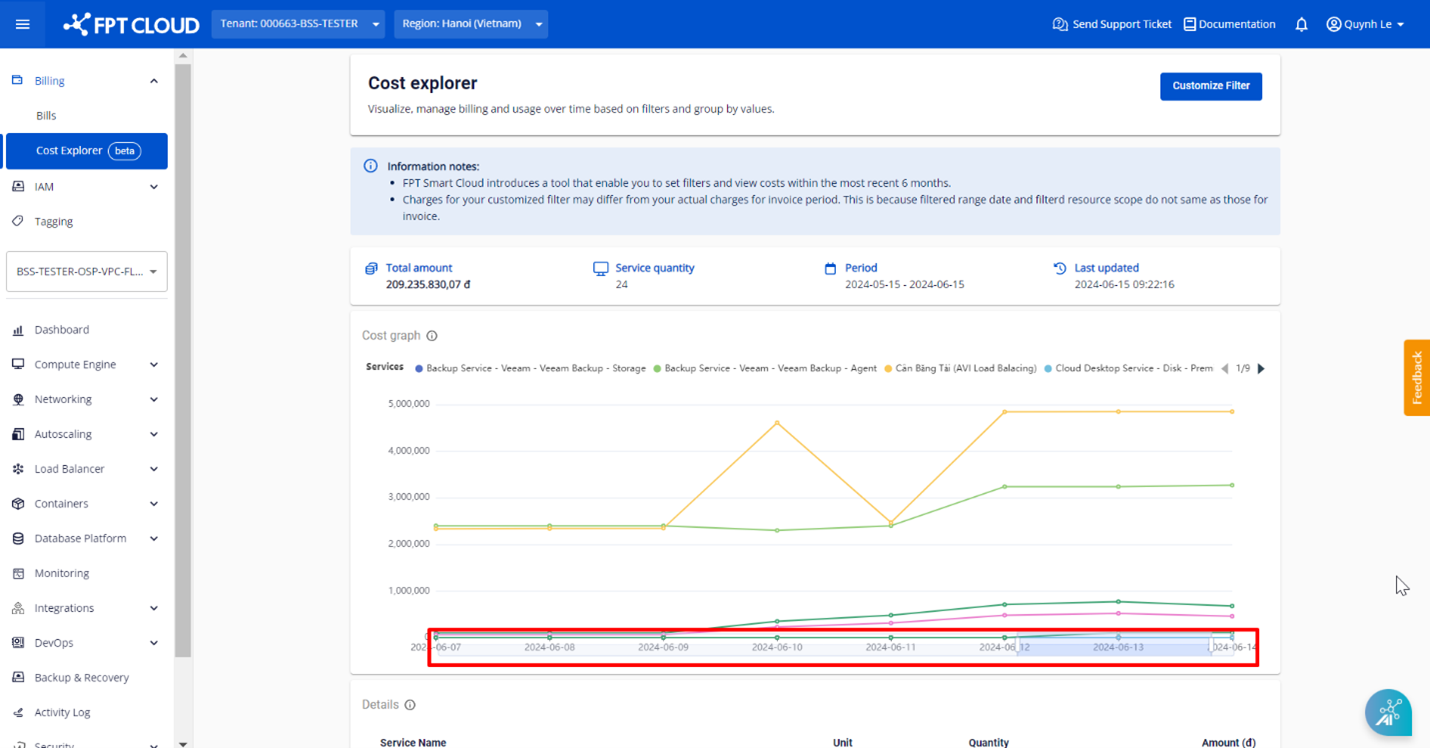Click the Cost graph info icon
This screenshot has height=748, width=1430.
coord(432,336)
